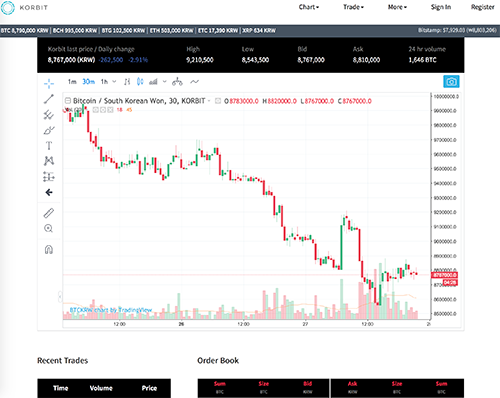Switch chart style to bars

(x=127, y=82)
